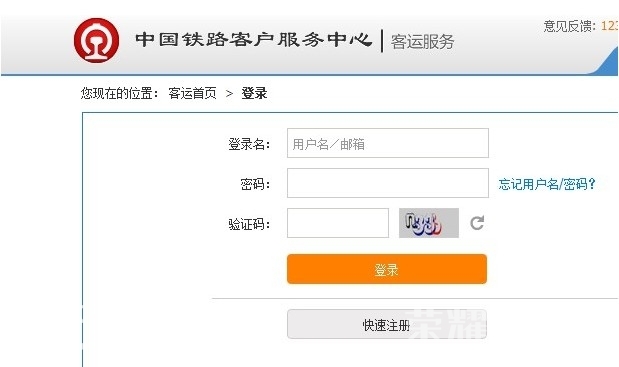The width and height of the screenshot is (619, 367).
Task: Click the feedback number beside 意见反馈
Action: [x=610, y=26]
